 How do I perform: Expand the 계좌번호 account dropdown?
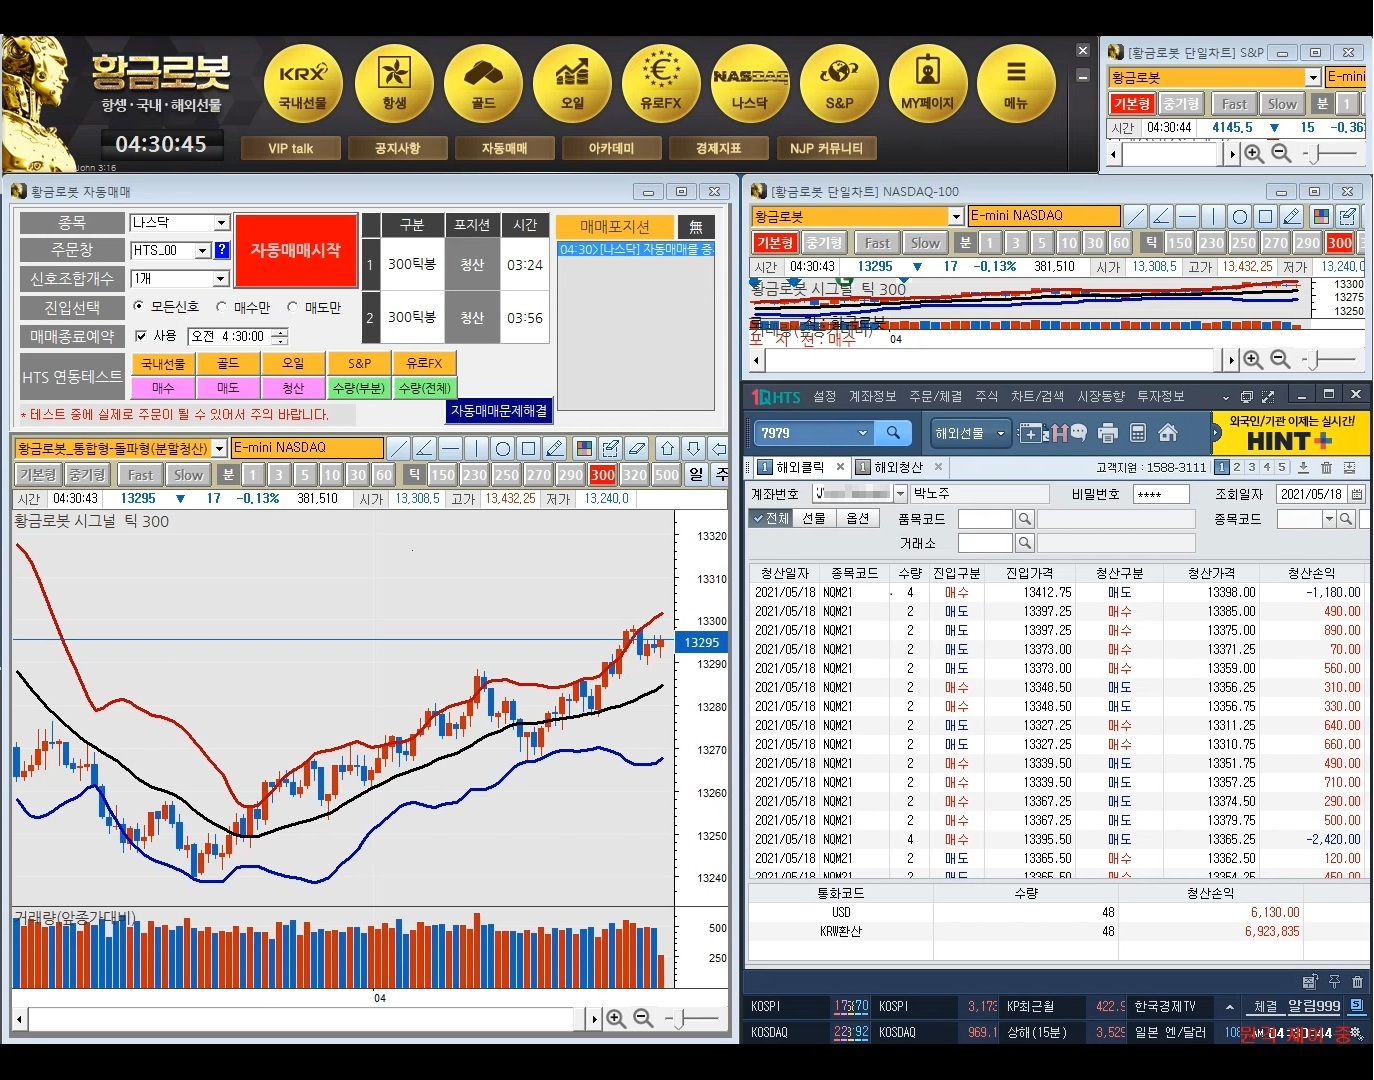pos(900,493)
